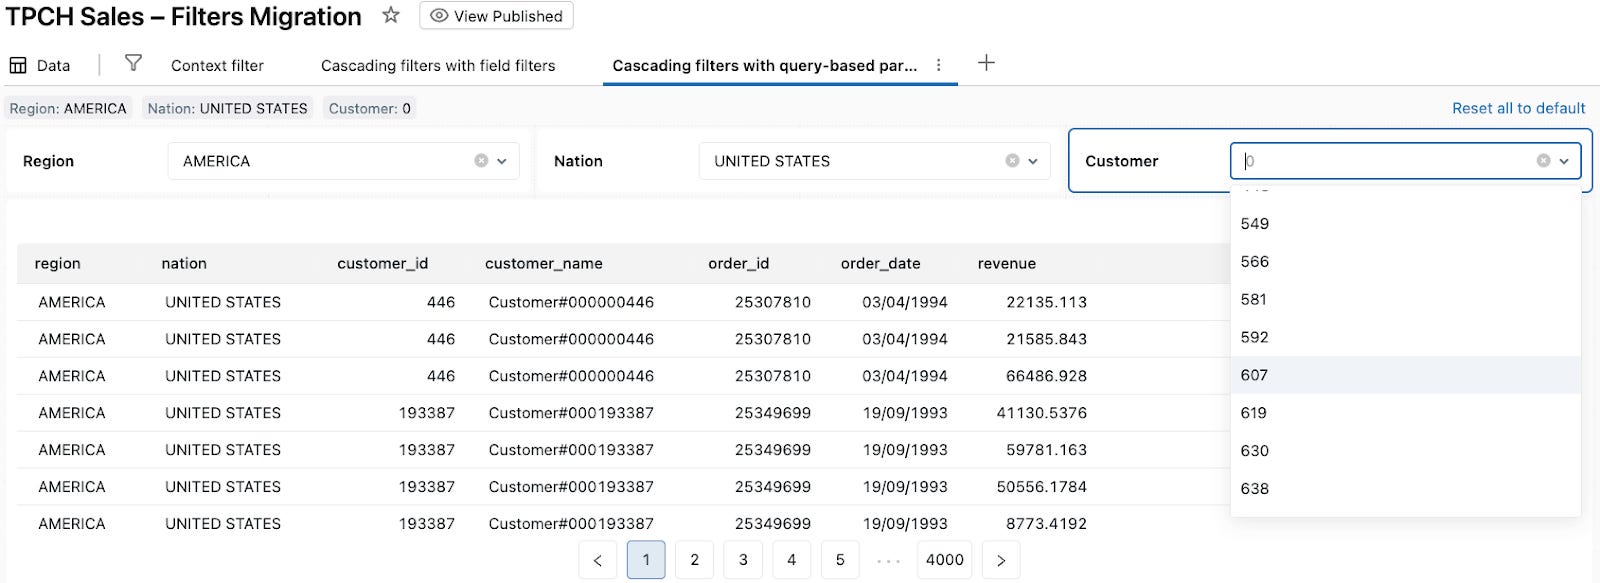Select customer 549 from the list
Viewport: 1600px width, 583px height.
click(1405, 224)
